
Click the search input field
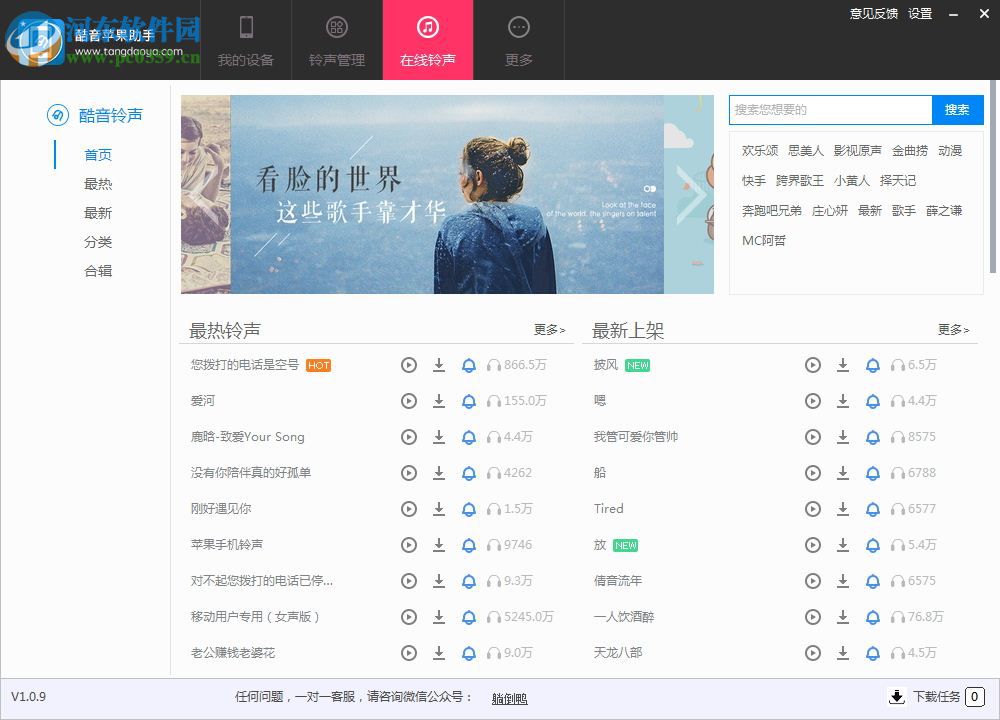(830, 110)
